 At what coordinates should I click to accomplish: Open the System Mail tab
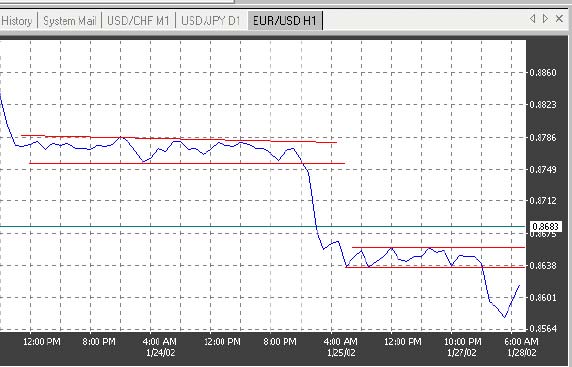point(69,21)
